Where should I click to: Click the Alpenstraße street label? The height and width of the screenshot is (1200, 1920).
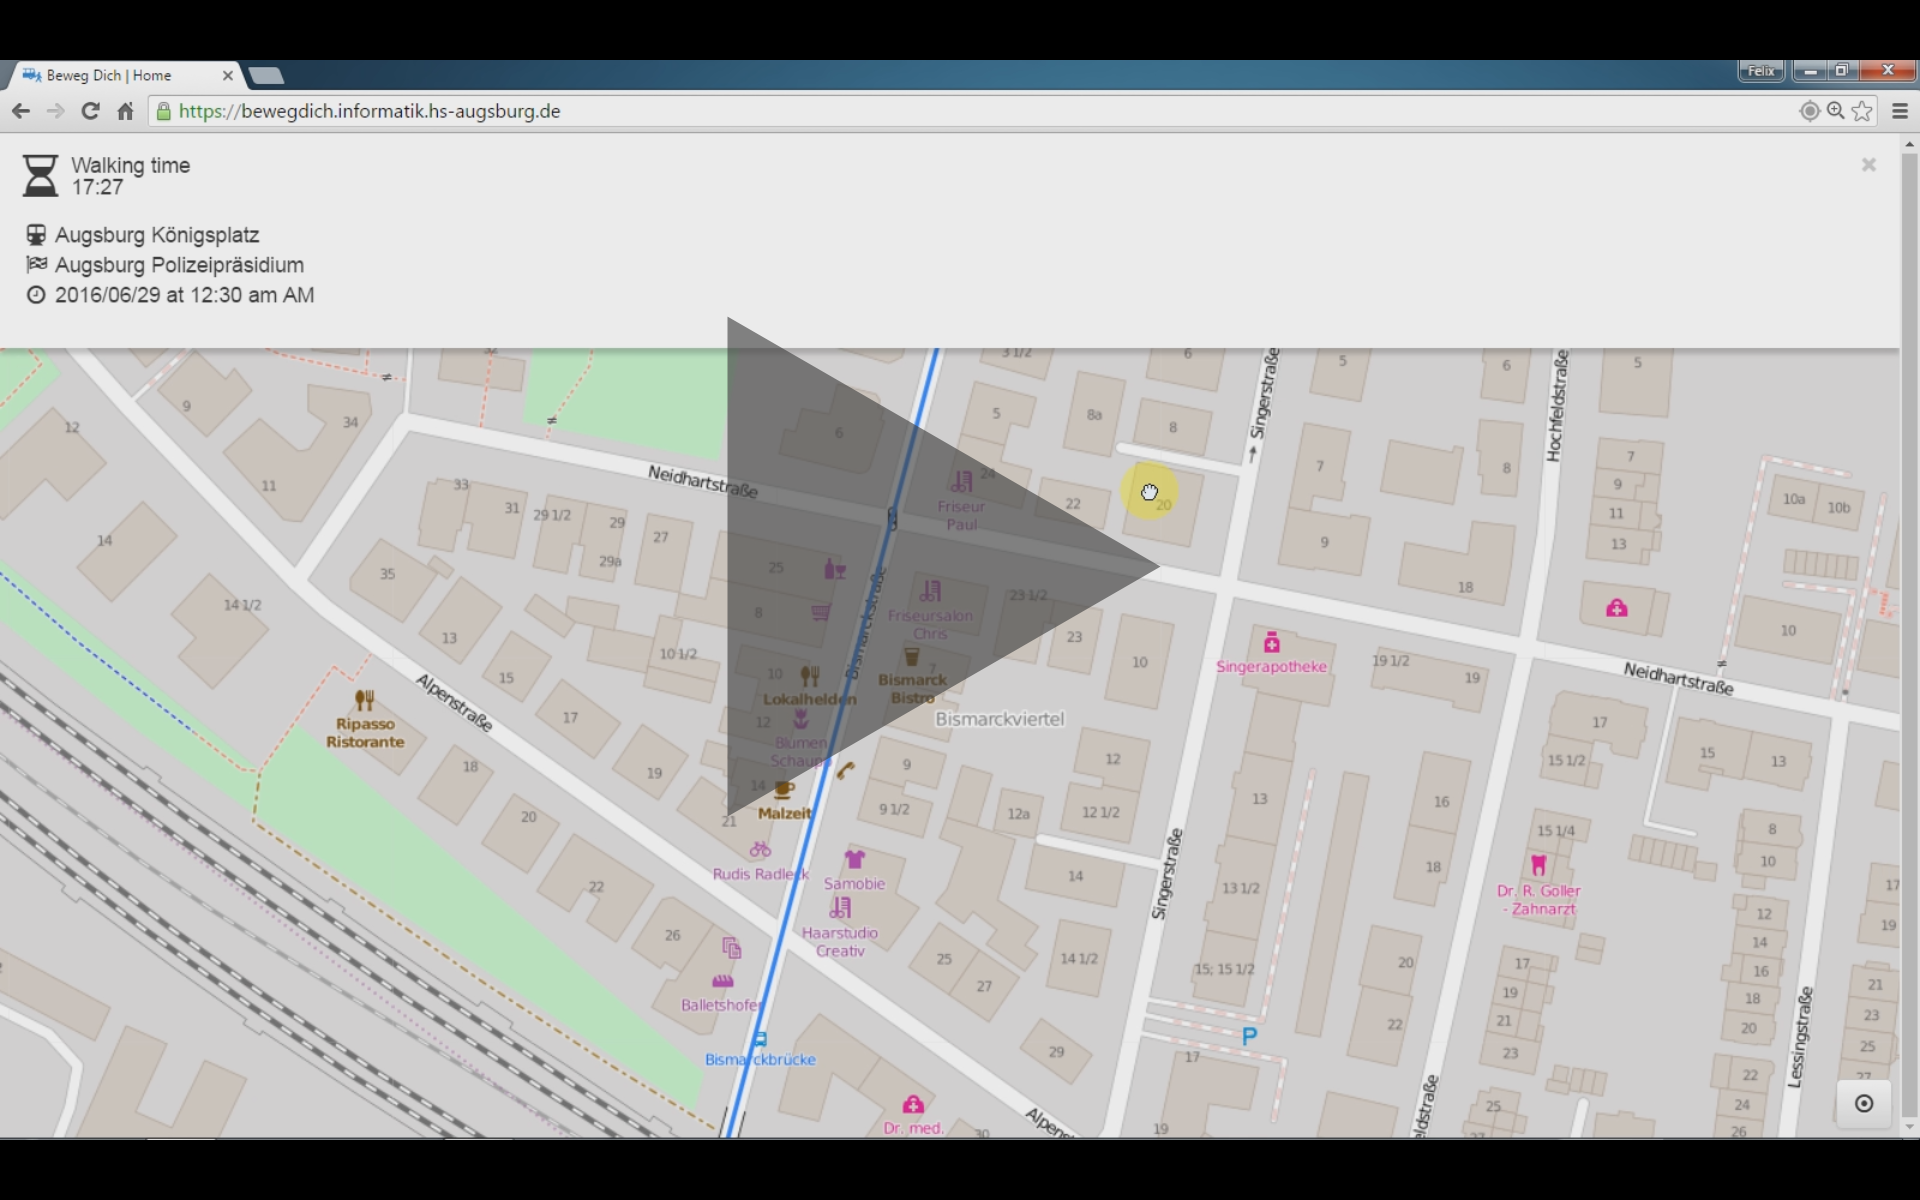point(455,703)
